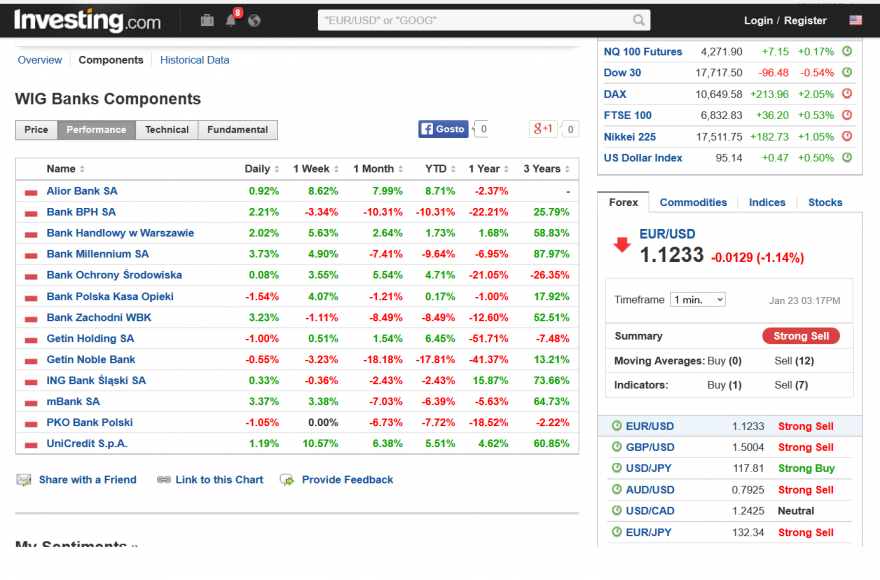Click the Google +1 count box
Viewport: 880px width, 580px height.
point(570,129)
